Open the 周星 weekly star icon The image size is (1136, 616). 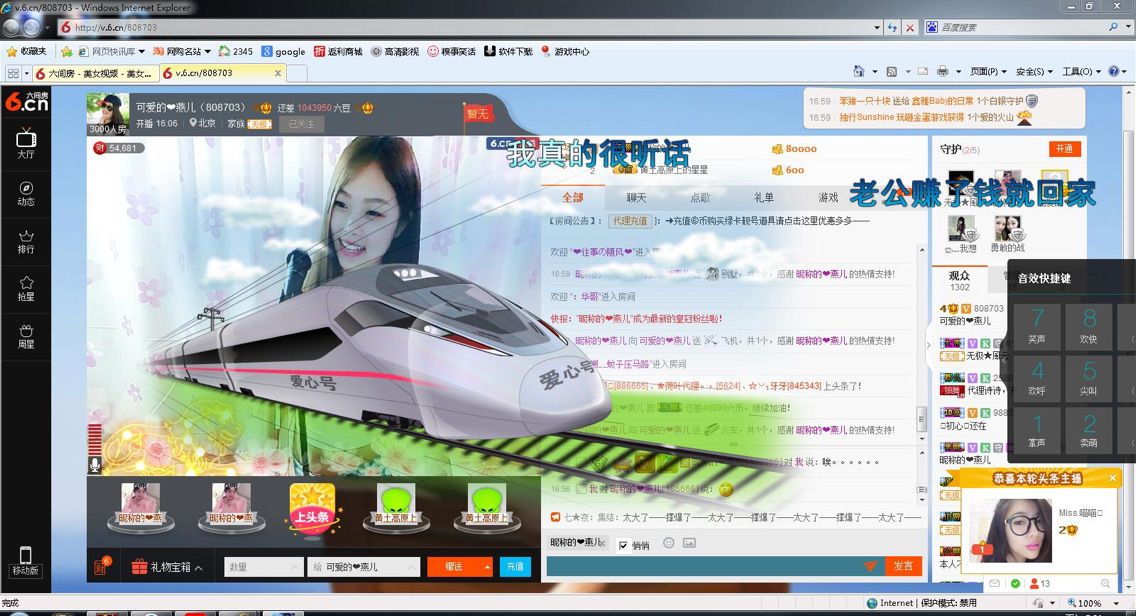pyautogui.click(x=25, y=336)
